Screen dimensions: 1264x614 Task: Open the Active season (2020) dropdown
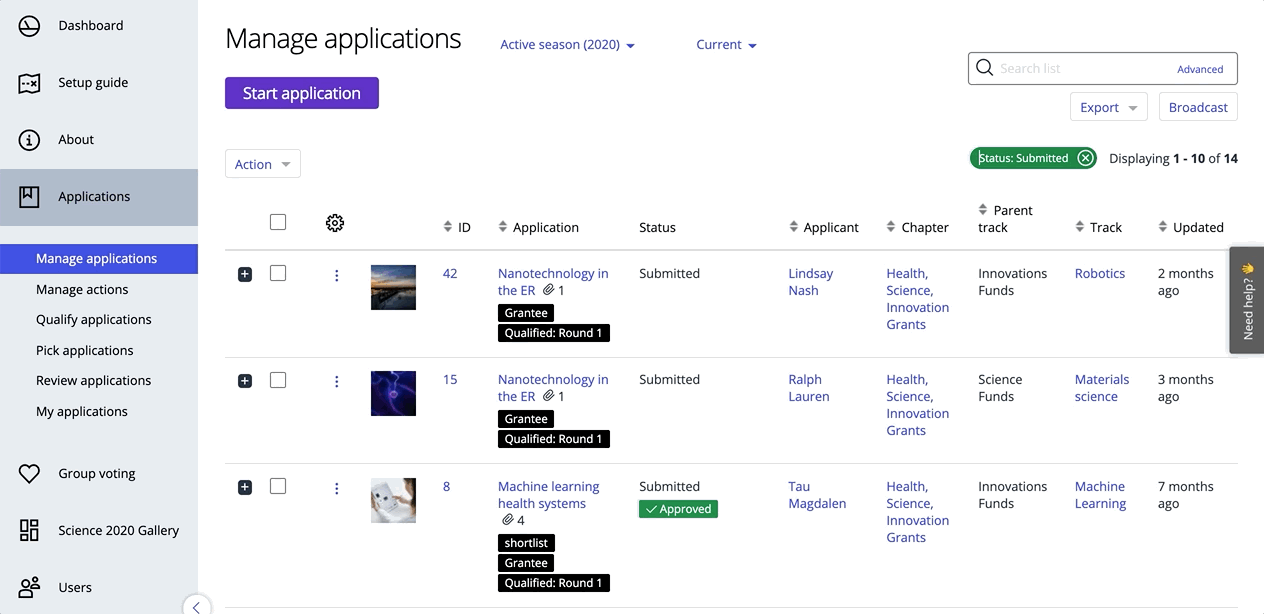click(567, 45)
